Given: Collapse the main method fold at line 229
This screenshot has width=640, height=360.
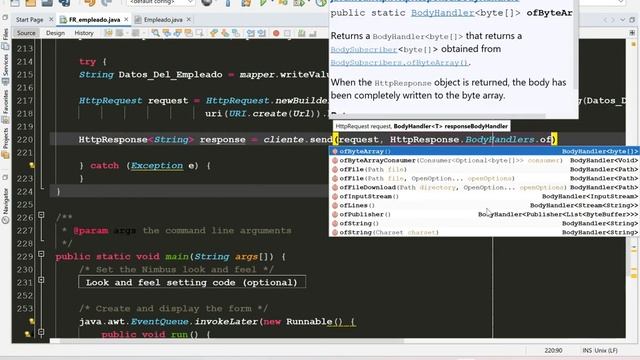Looking at the screenshot, I should [41, 253].
